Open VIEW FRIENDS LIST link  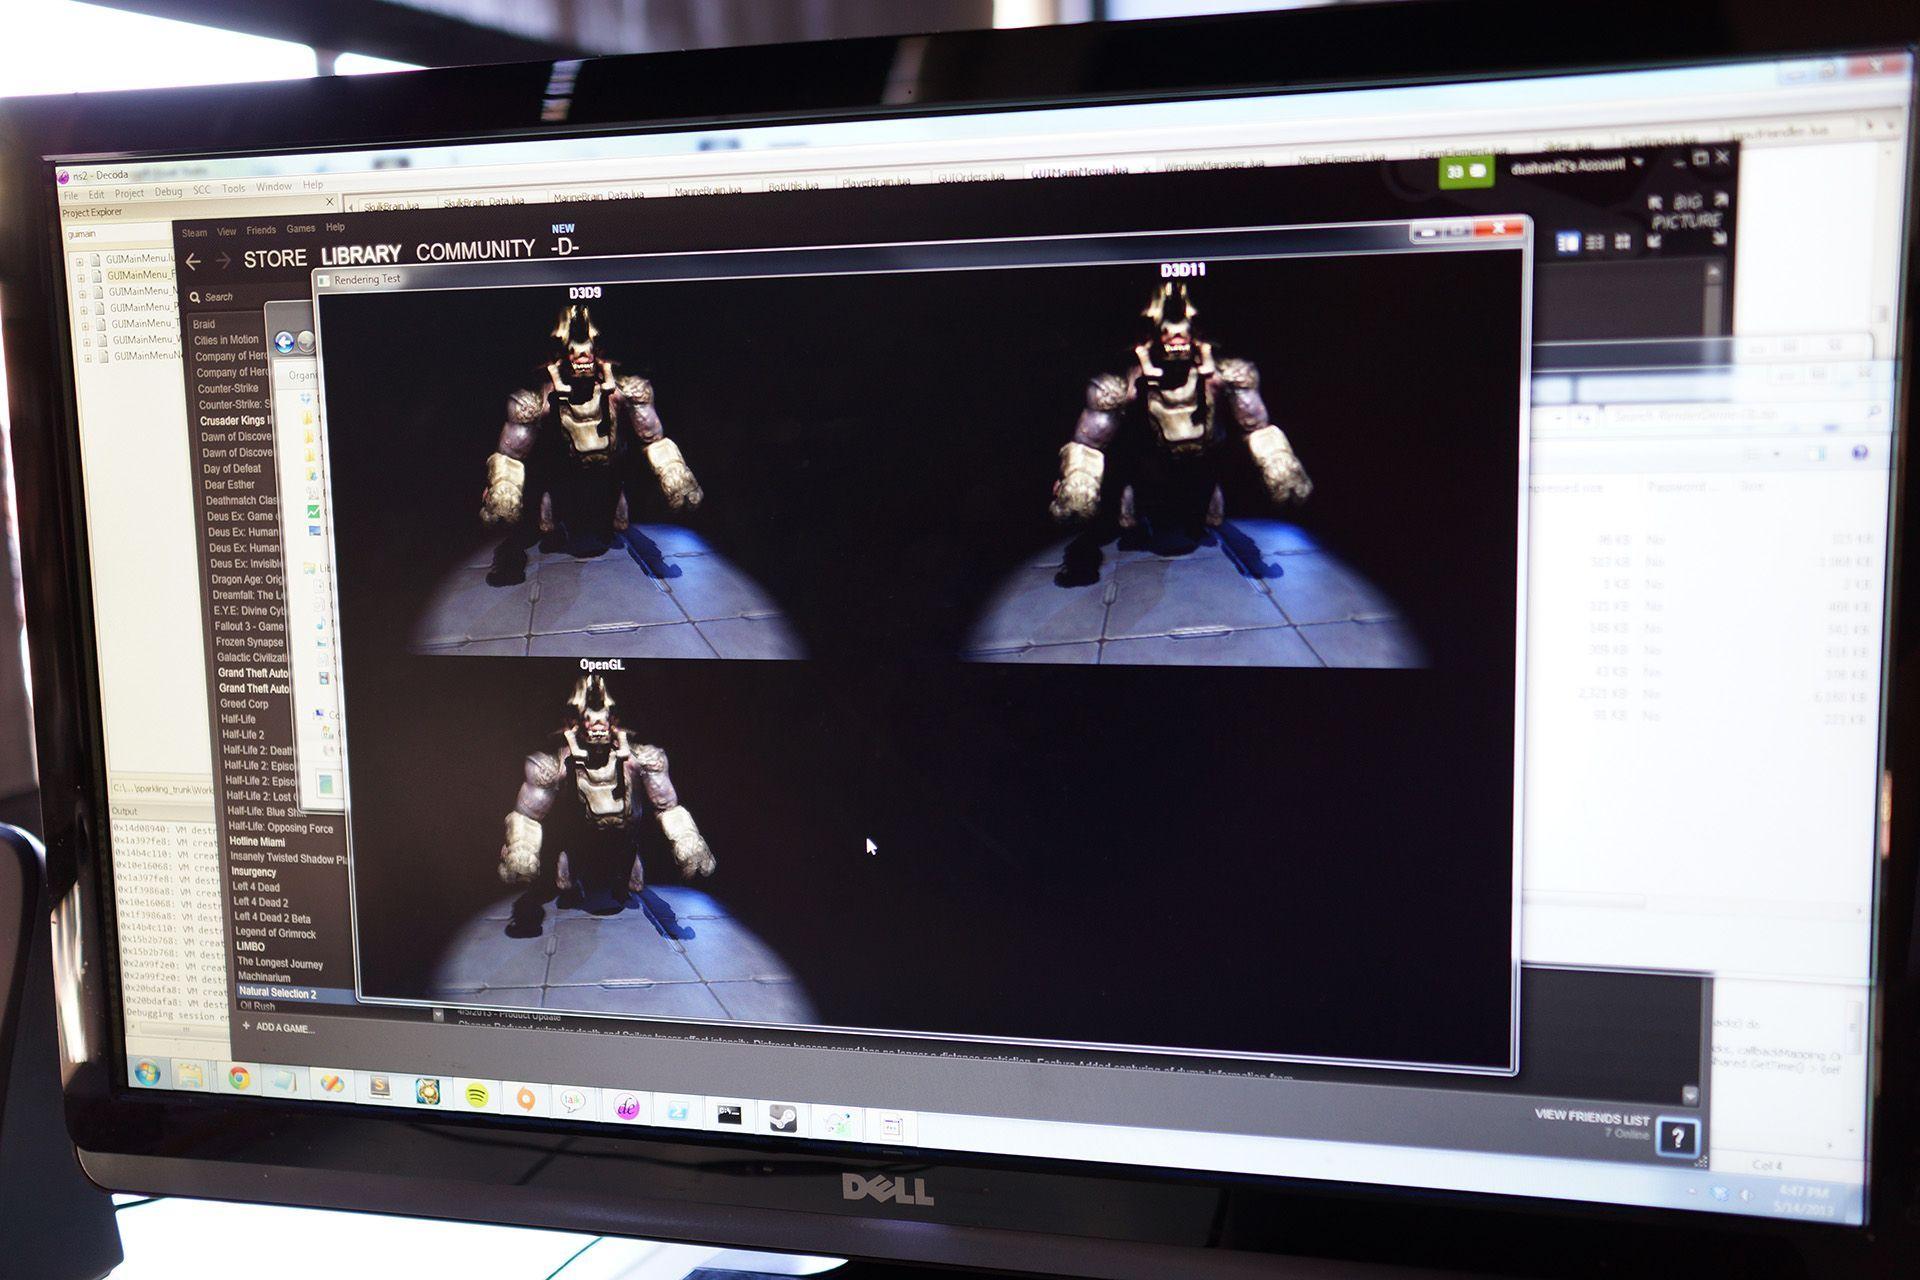tap(1591, 1117)
